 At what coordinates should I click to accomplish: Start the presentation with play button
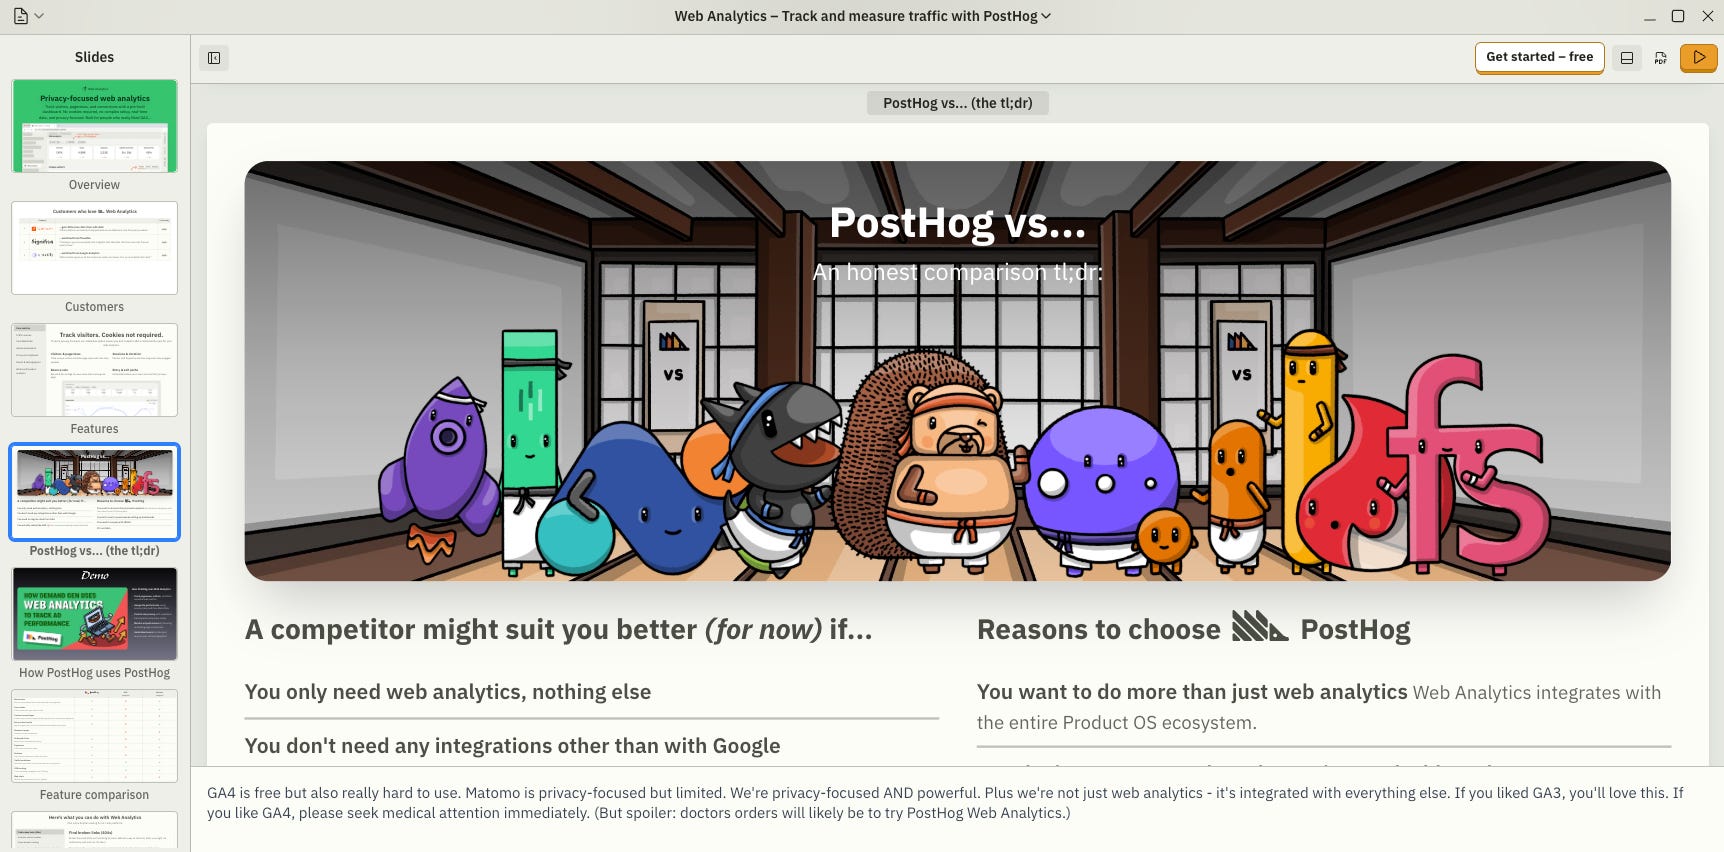[1698, 58]
